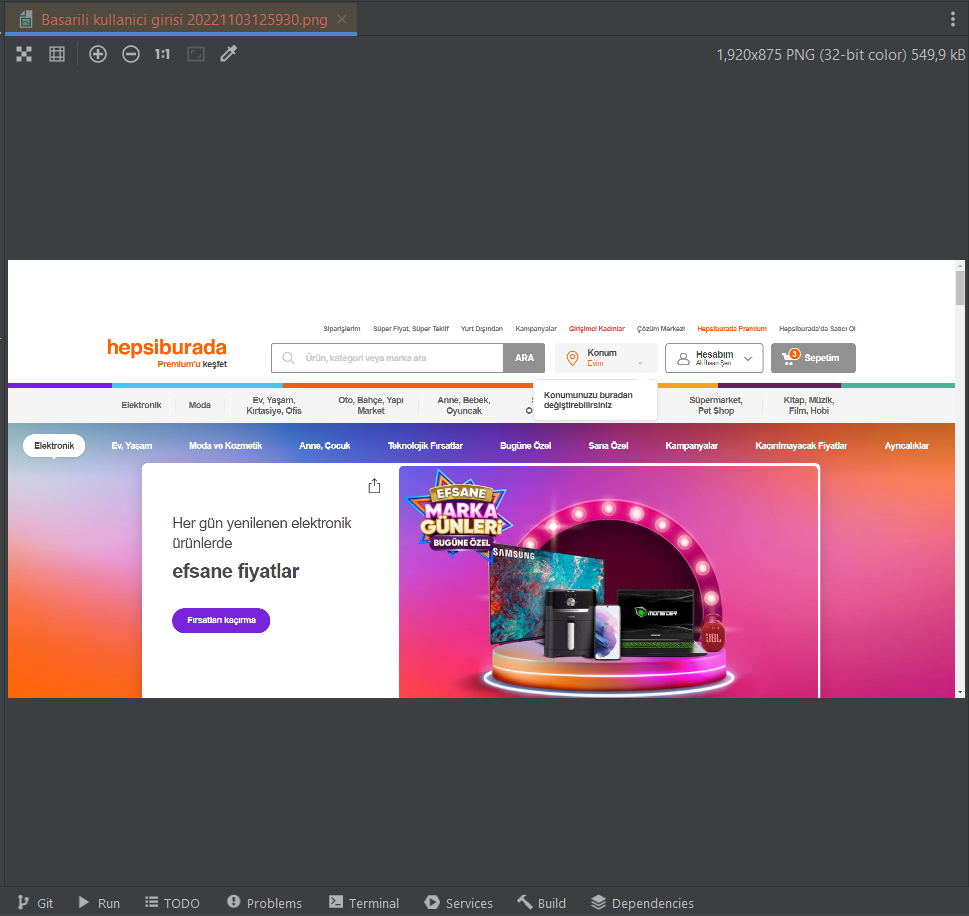Open the editor tab options menu
The width and height of the screenshot is (969, 916).
952,19
